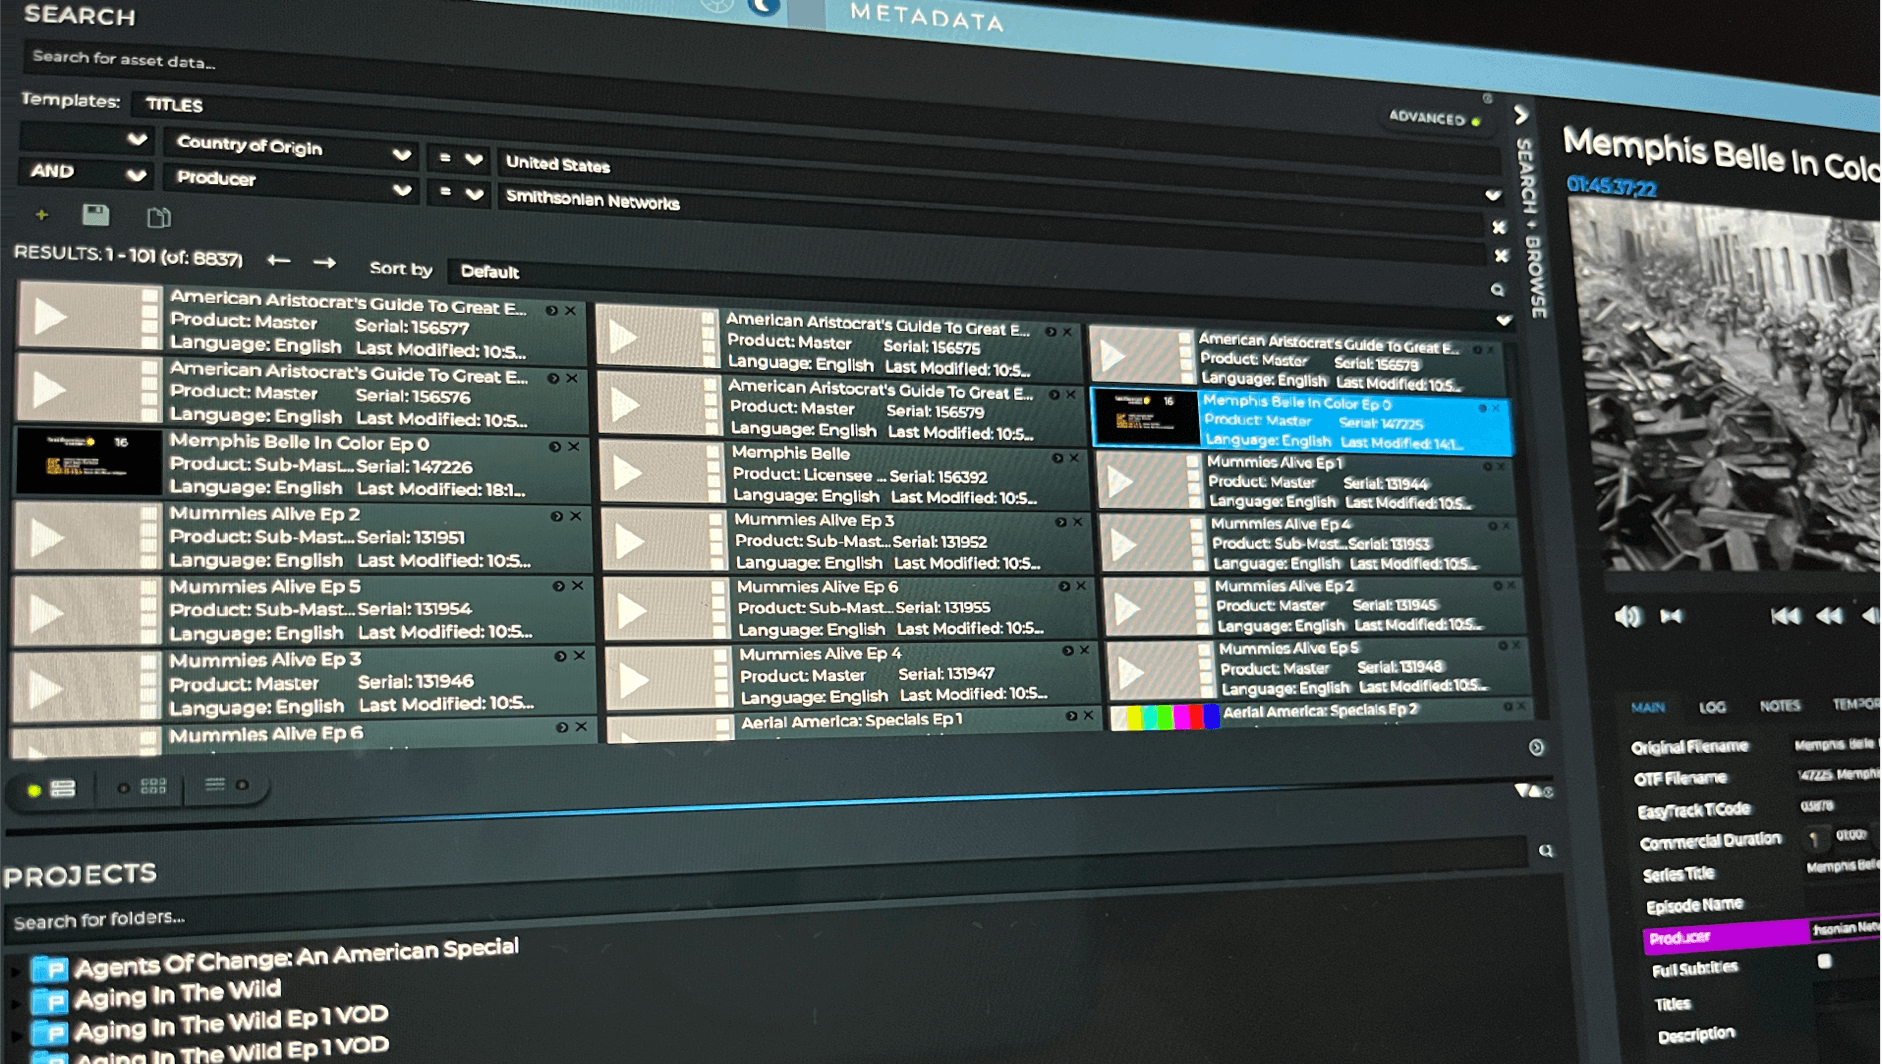This screenshot has height=1064, width=1882.
Task: Collapse the Search + Browse panel with the chevron
Action: tap(1521, 115)
